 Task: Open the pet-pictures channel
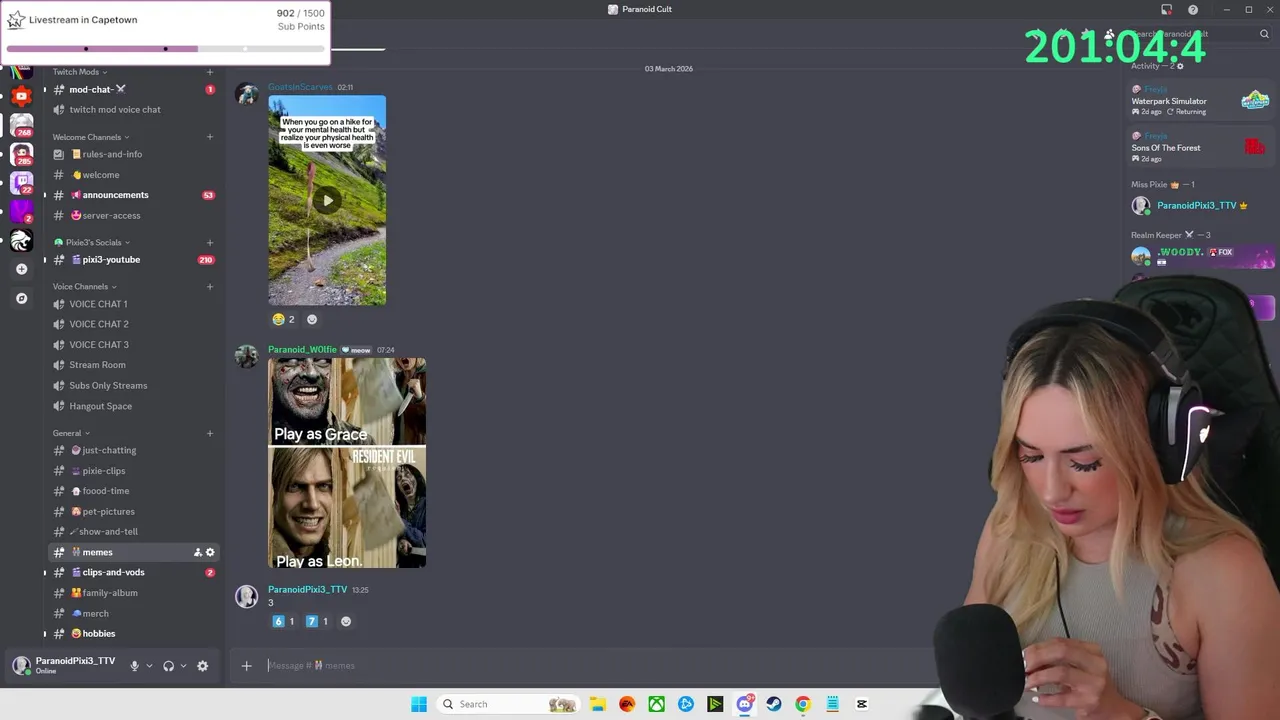point(133,511)
